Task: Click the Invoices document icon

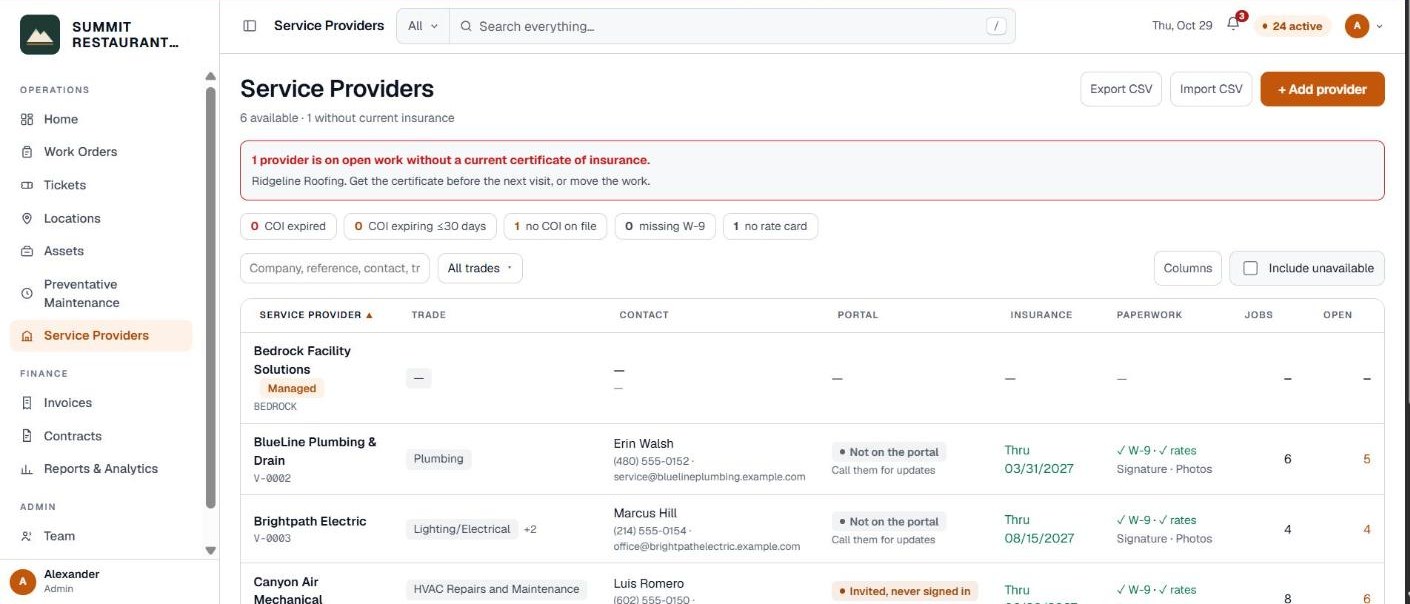Action: [x=27, y=403]
